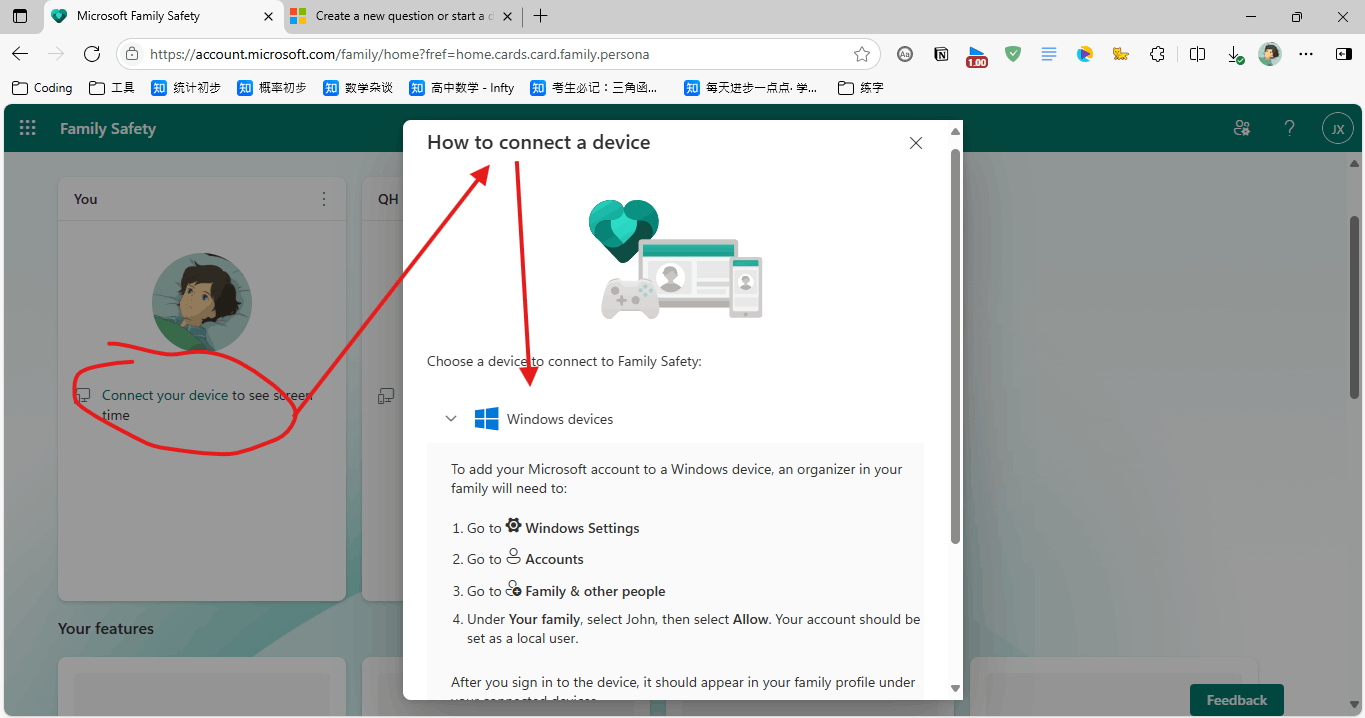The height and width of the screenshot is (718, 1365).
Task: Toggle the browser sidebar button
Action: pyautogui.click(x=1343, y=54)
